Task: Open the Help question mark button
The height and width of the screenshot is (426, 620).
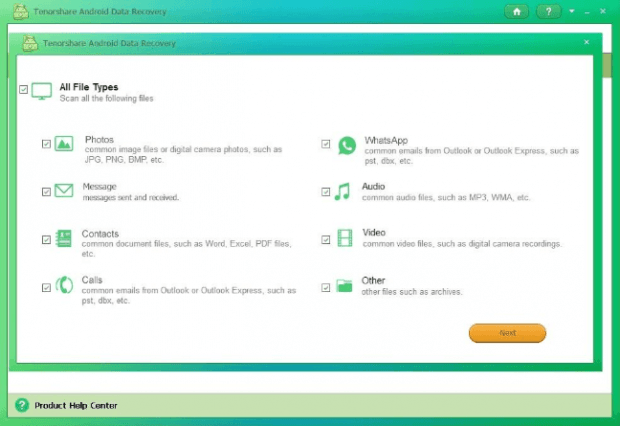Action: (548, 11)
